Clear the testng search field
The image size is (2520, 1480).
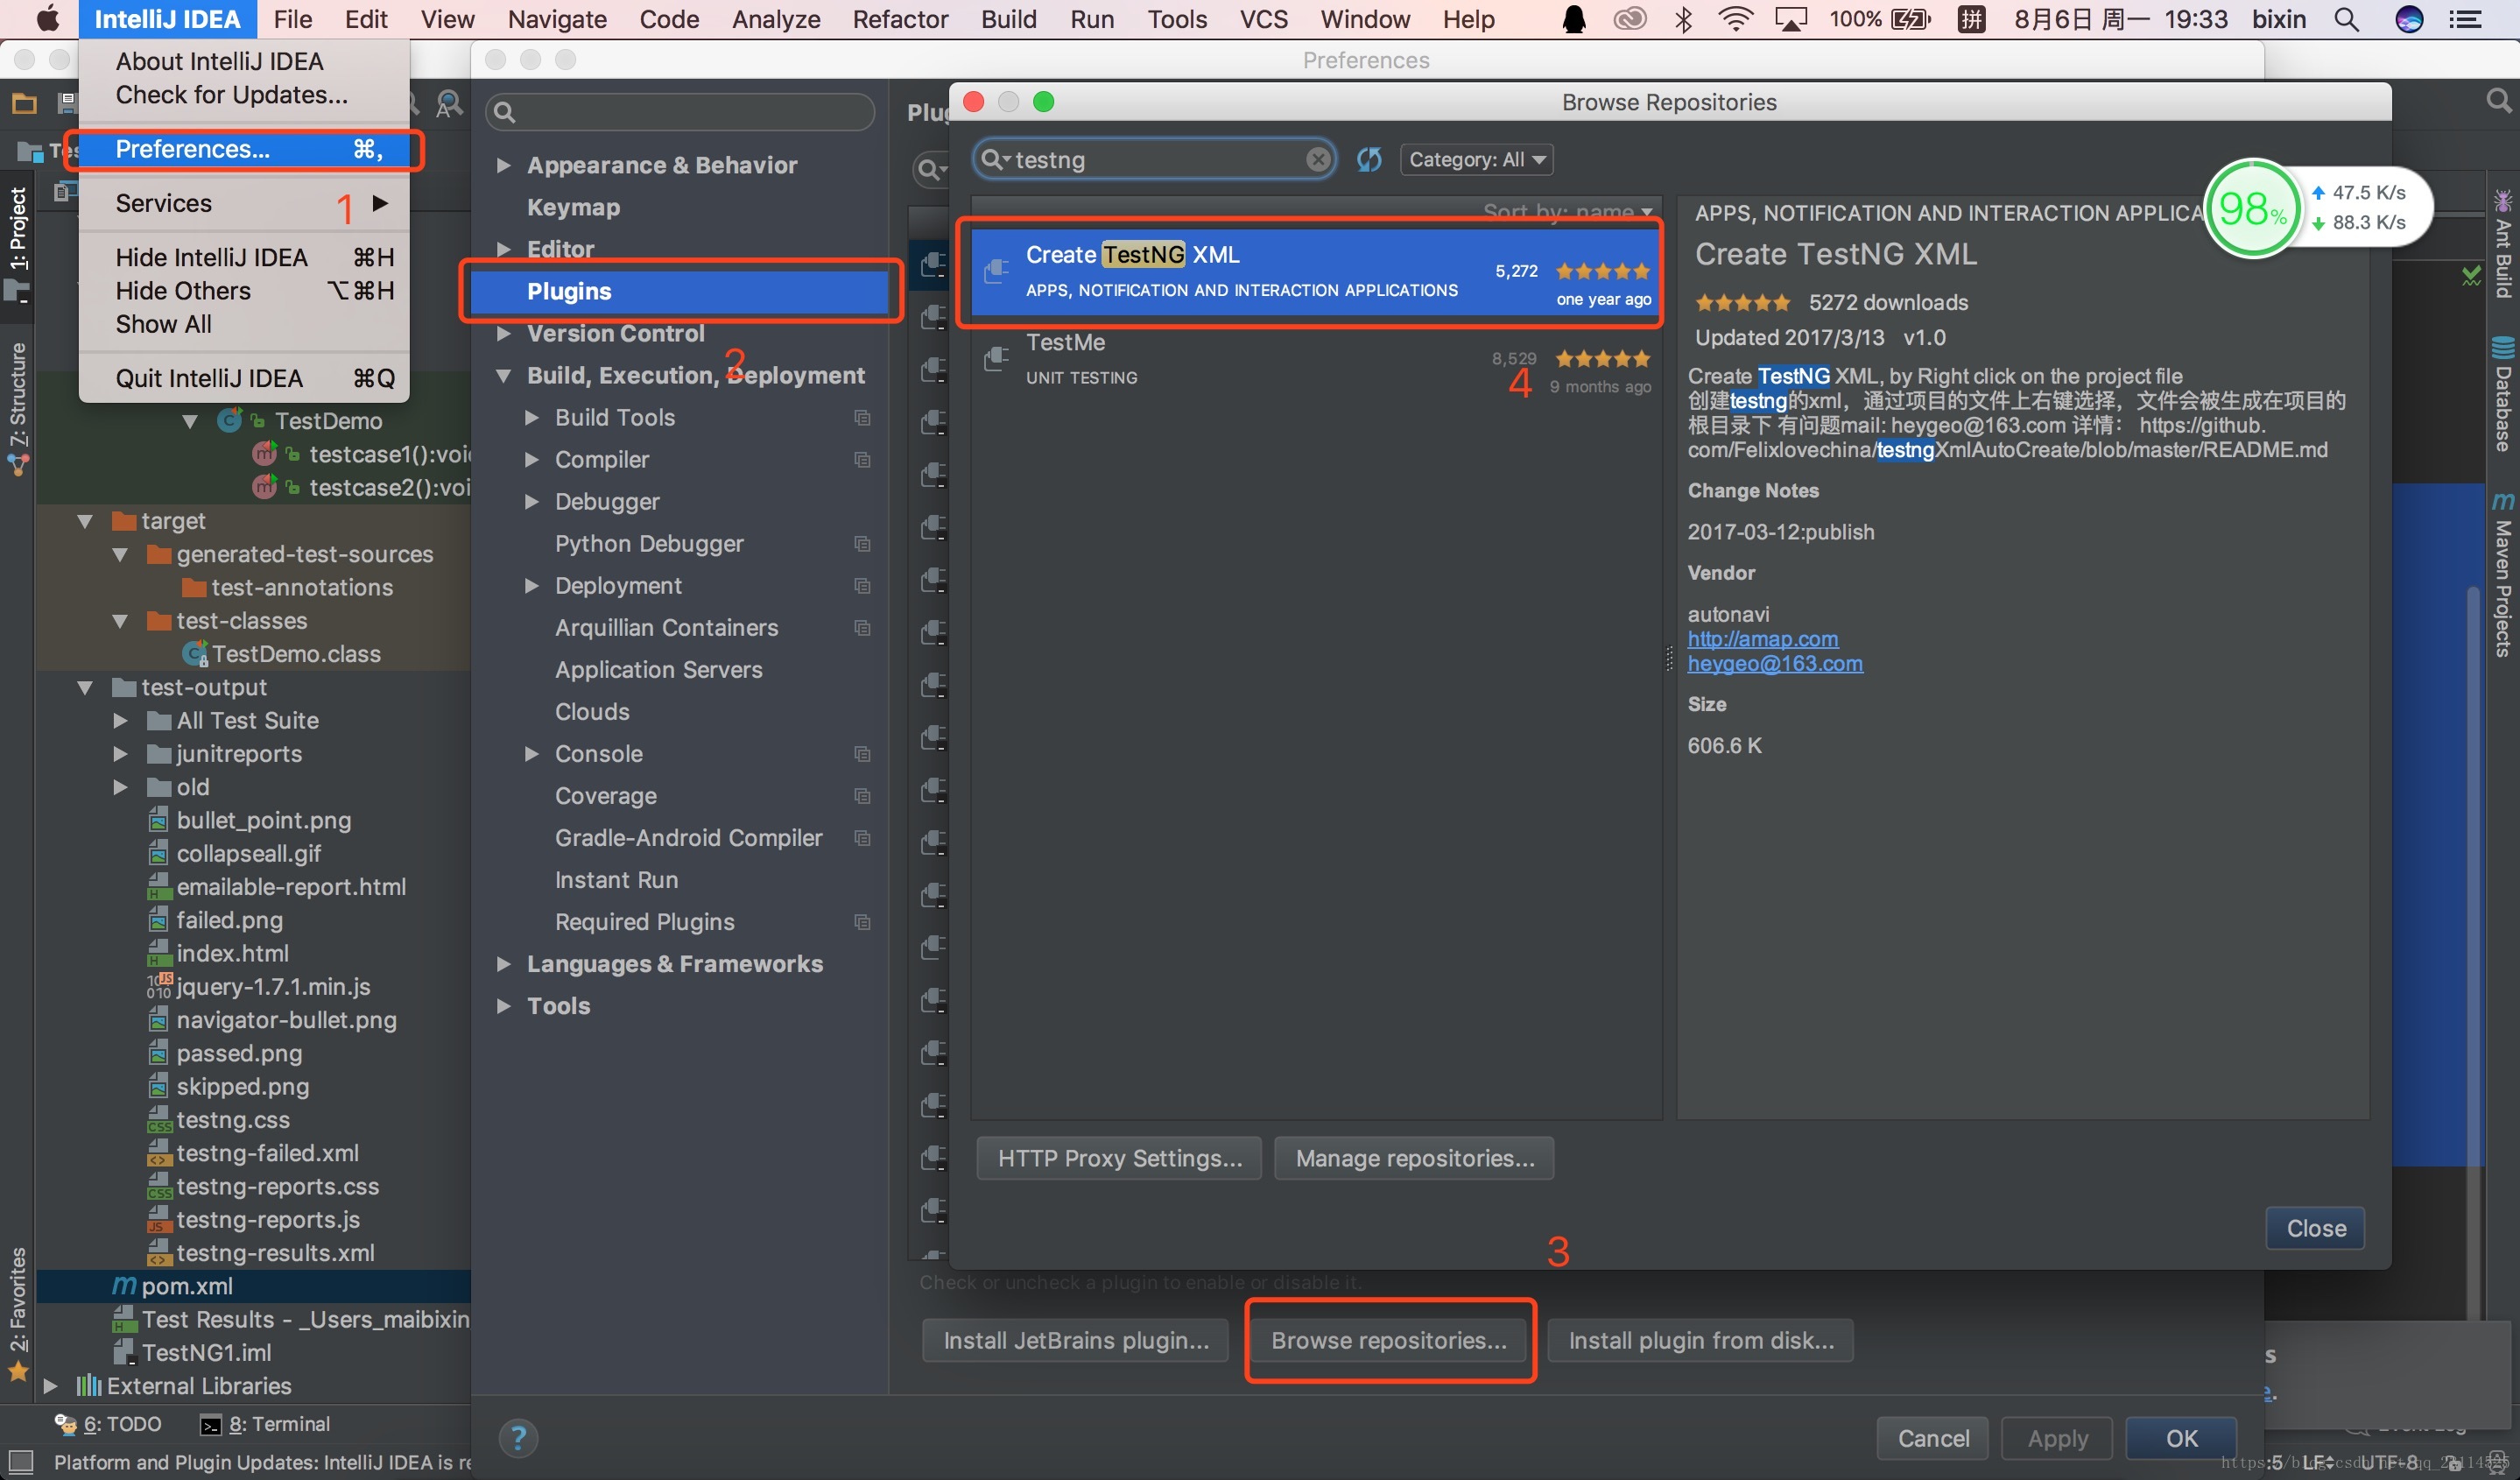[x=1318, y=159]
